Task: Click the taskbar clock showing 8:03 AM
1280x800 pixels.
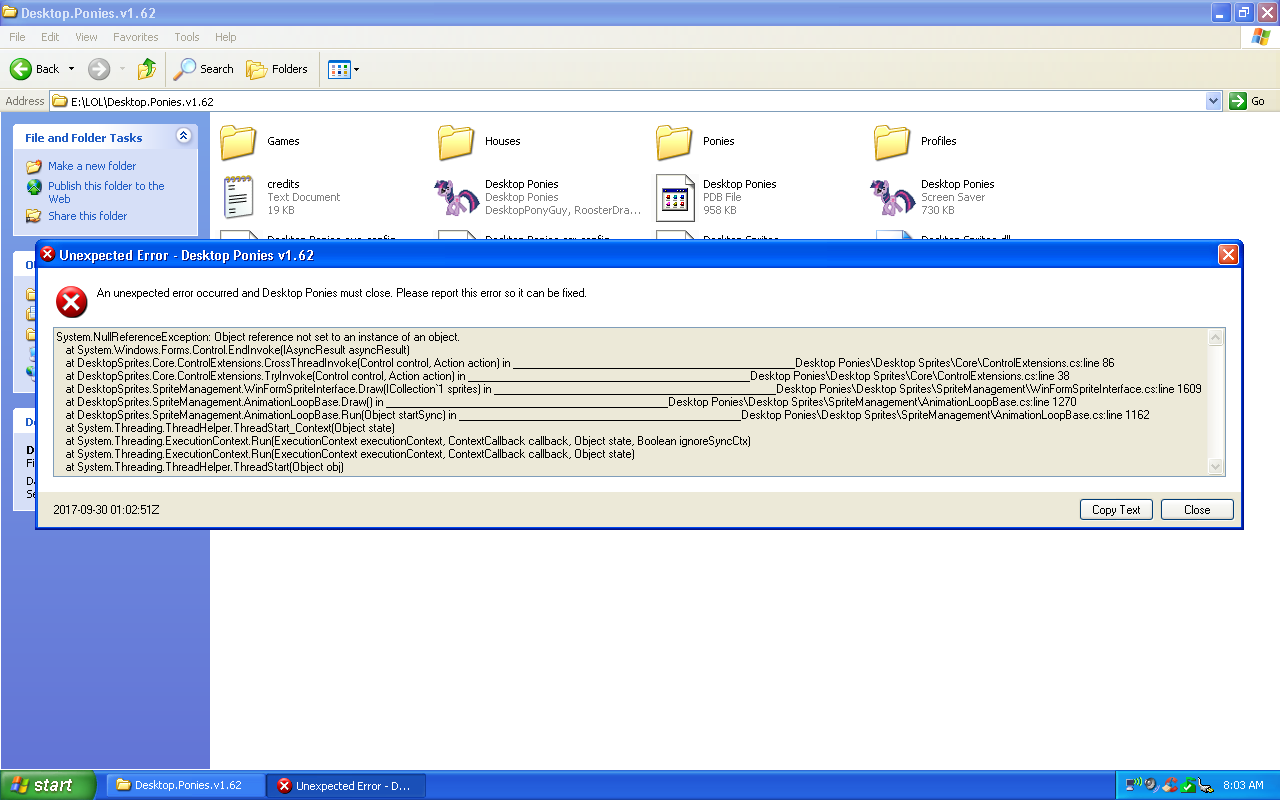Action: tap(1243, 785)
